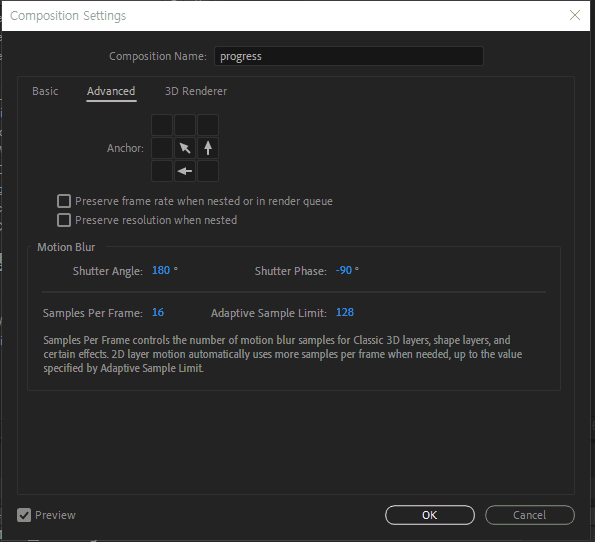Select the middle-left anchor cell

(162, 148)
